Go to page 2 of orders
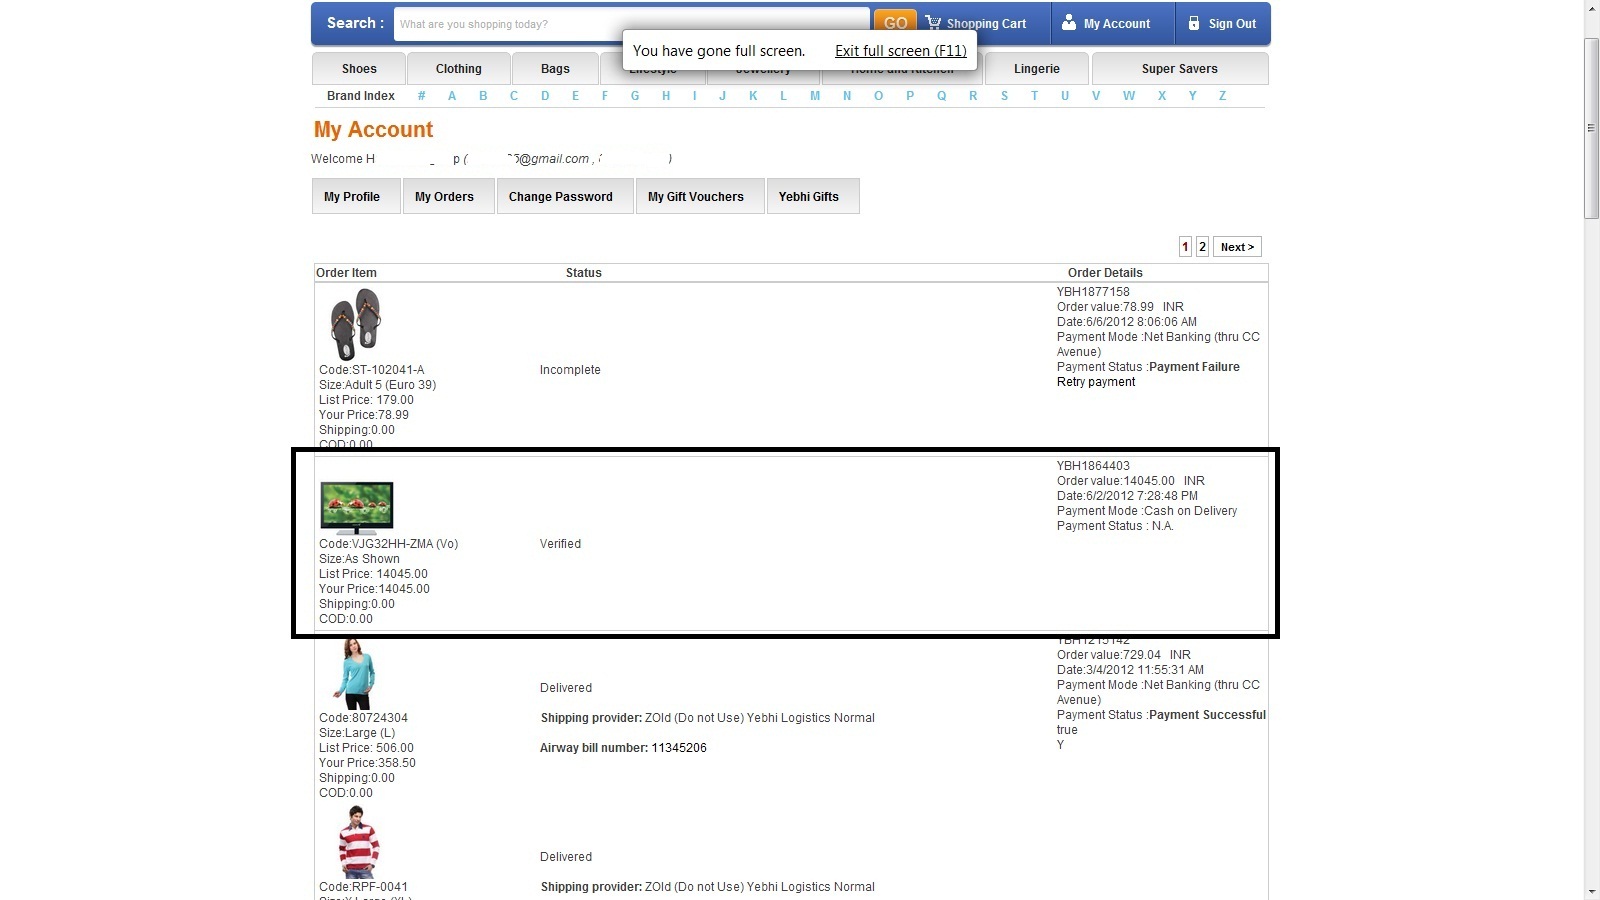The image size is (1600, 900). click(x=1202, y=247)
